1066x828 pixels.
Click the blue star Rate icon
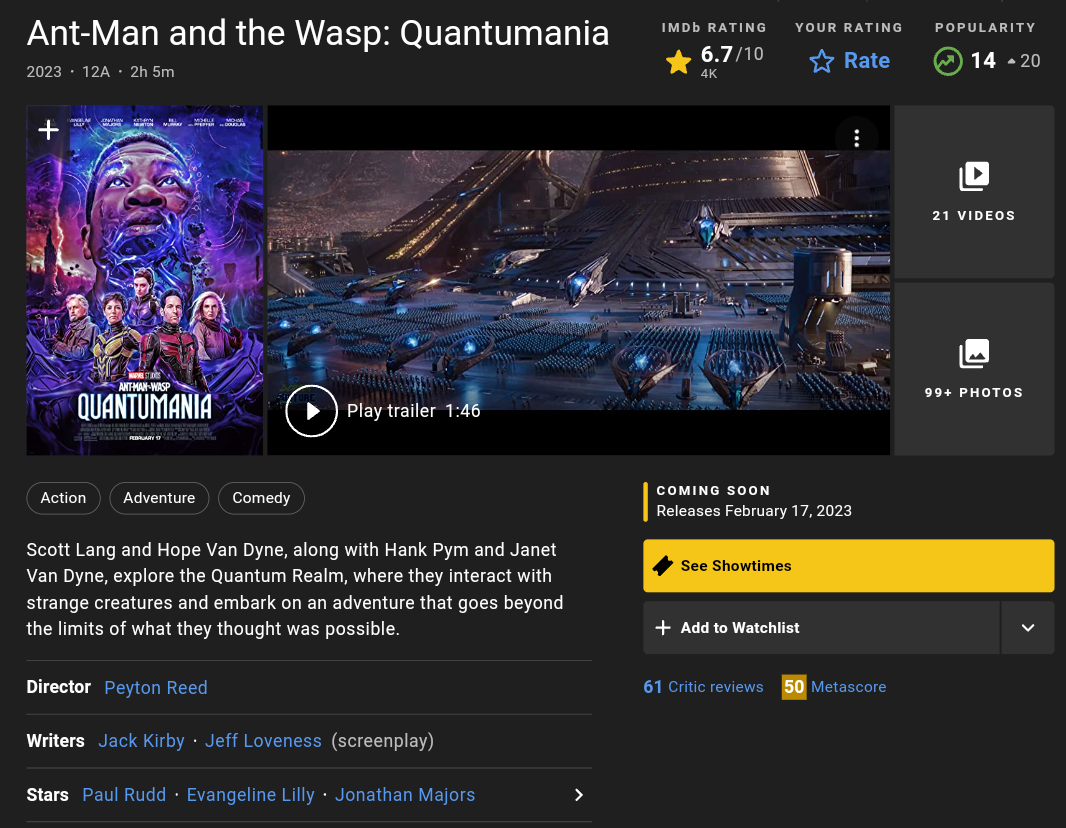[x=822, y=62]
